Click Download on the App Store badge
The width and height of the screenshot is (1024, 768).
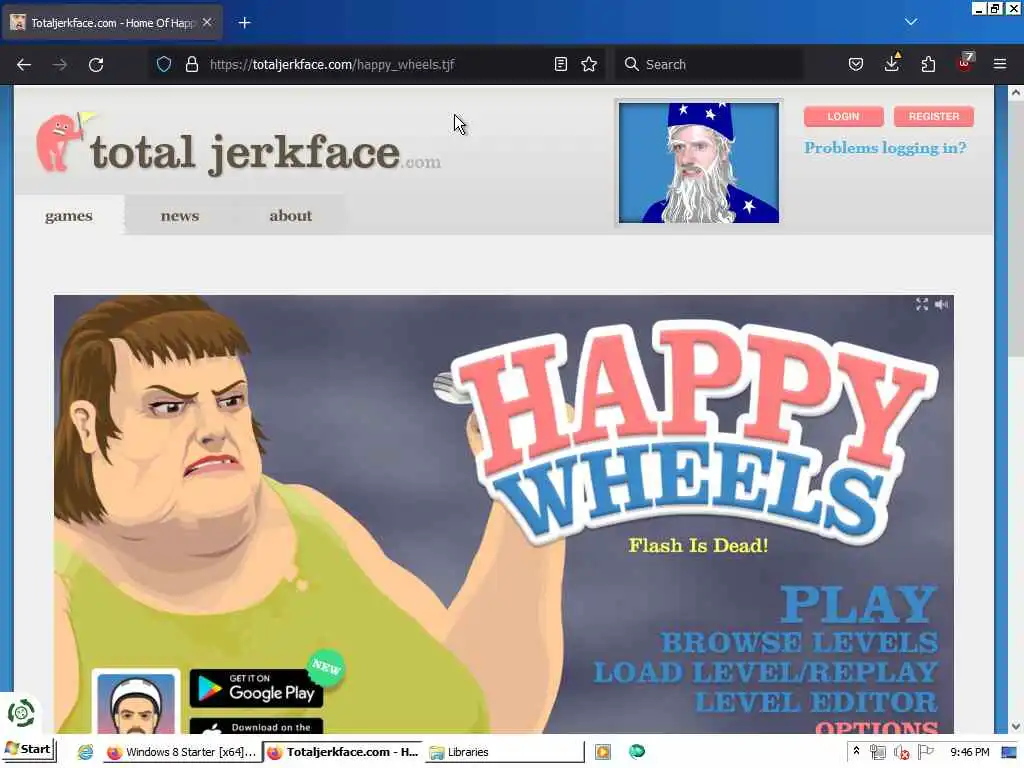[x=256, y=726]
